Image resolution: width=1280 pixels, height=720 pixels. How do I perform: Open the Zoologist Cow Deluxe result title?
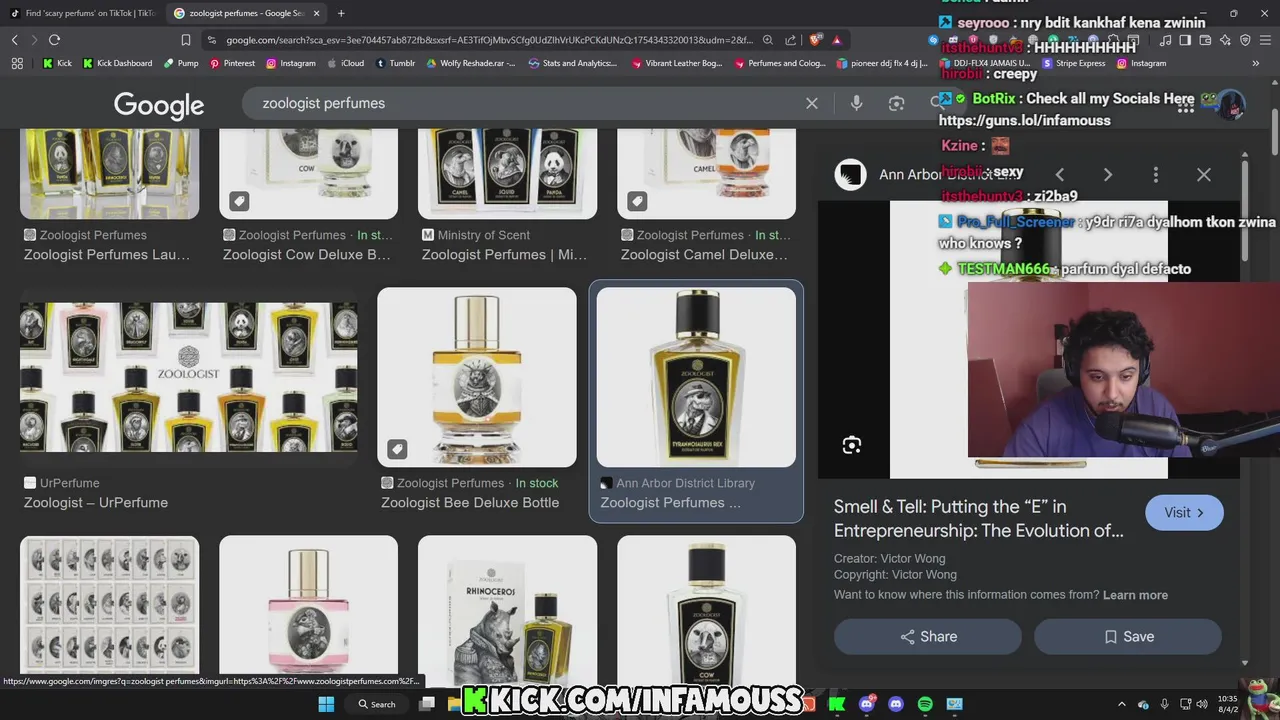(307, 254)
